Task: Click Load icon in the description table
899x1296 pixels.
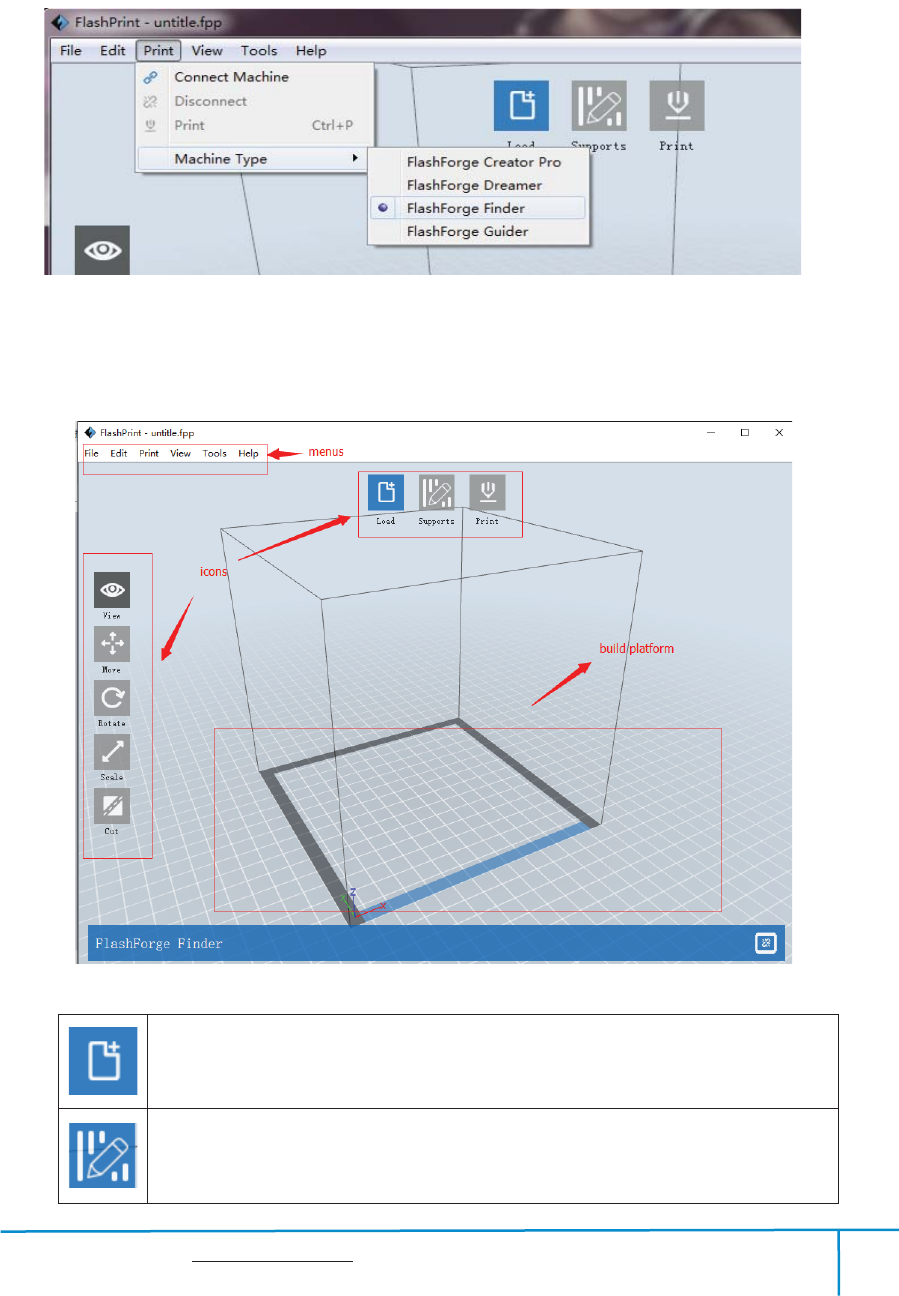Action: (103, 1060)
